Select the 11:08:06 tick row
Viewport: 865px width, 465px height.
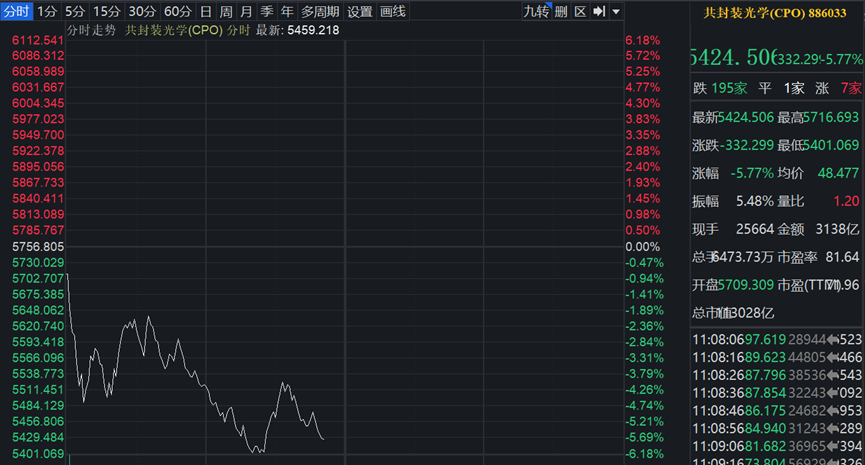coord(777,340)
